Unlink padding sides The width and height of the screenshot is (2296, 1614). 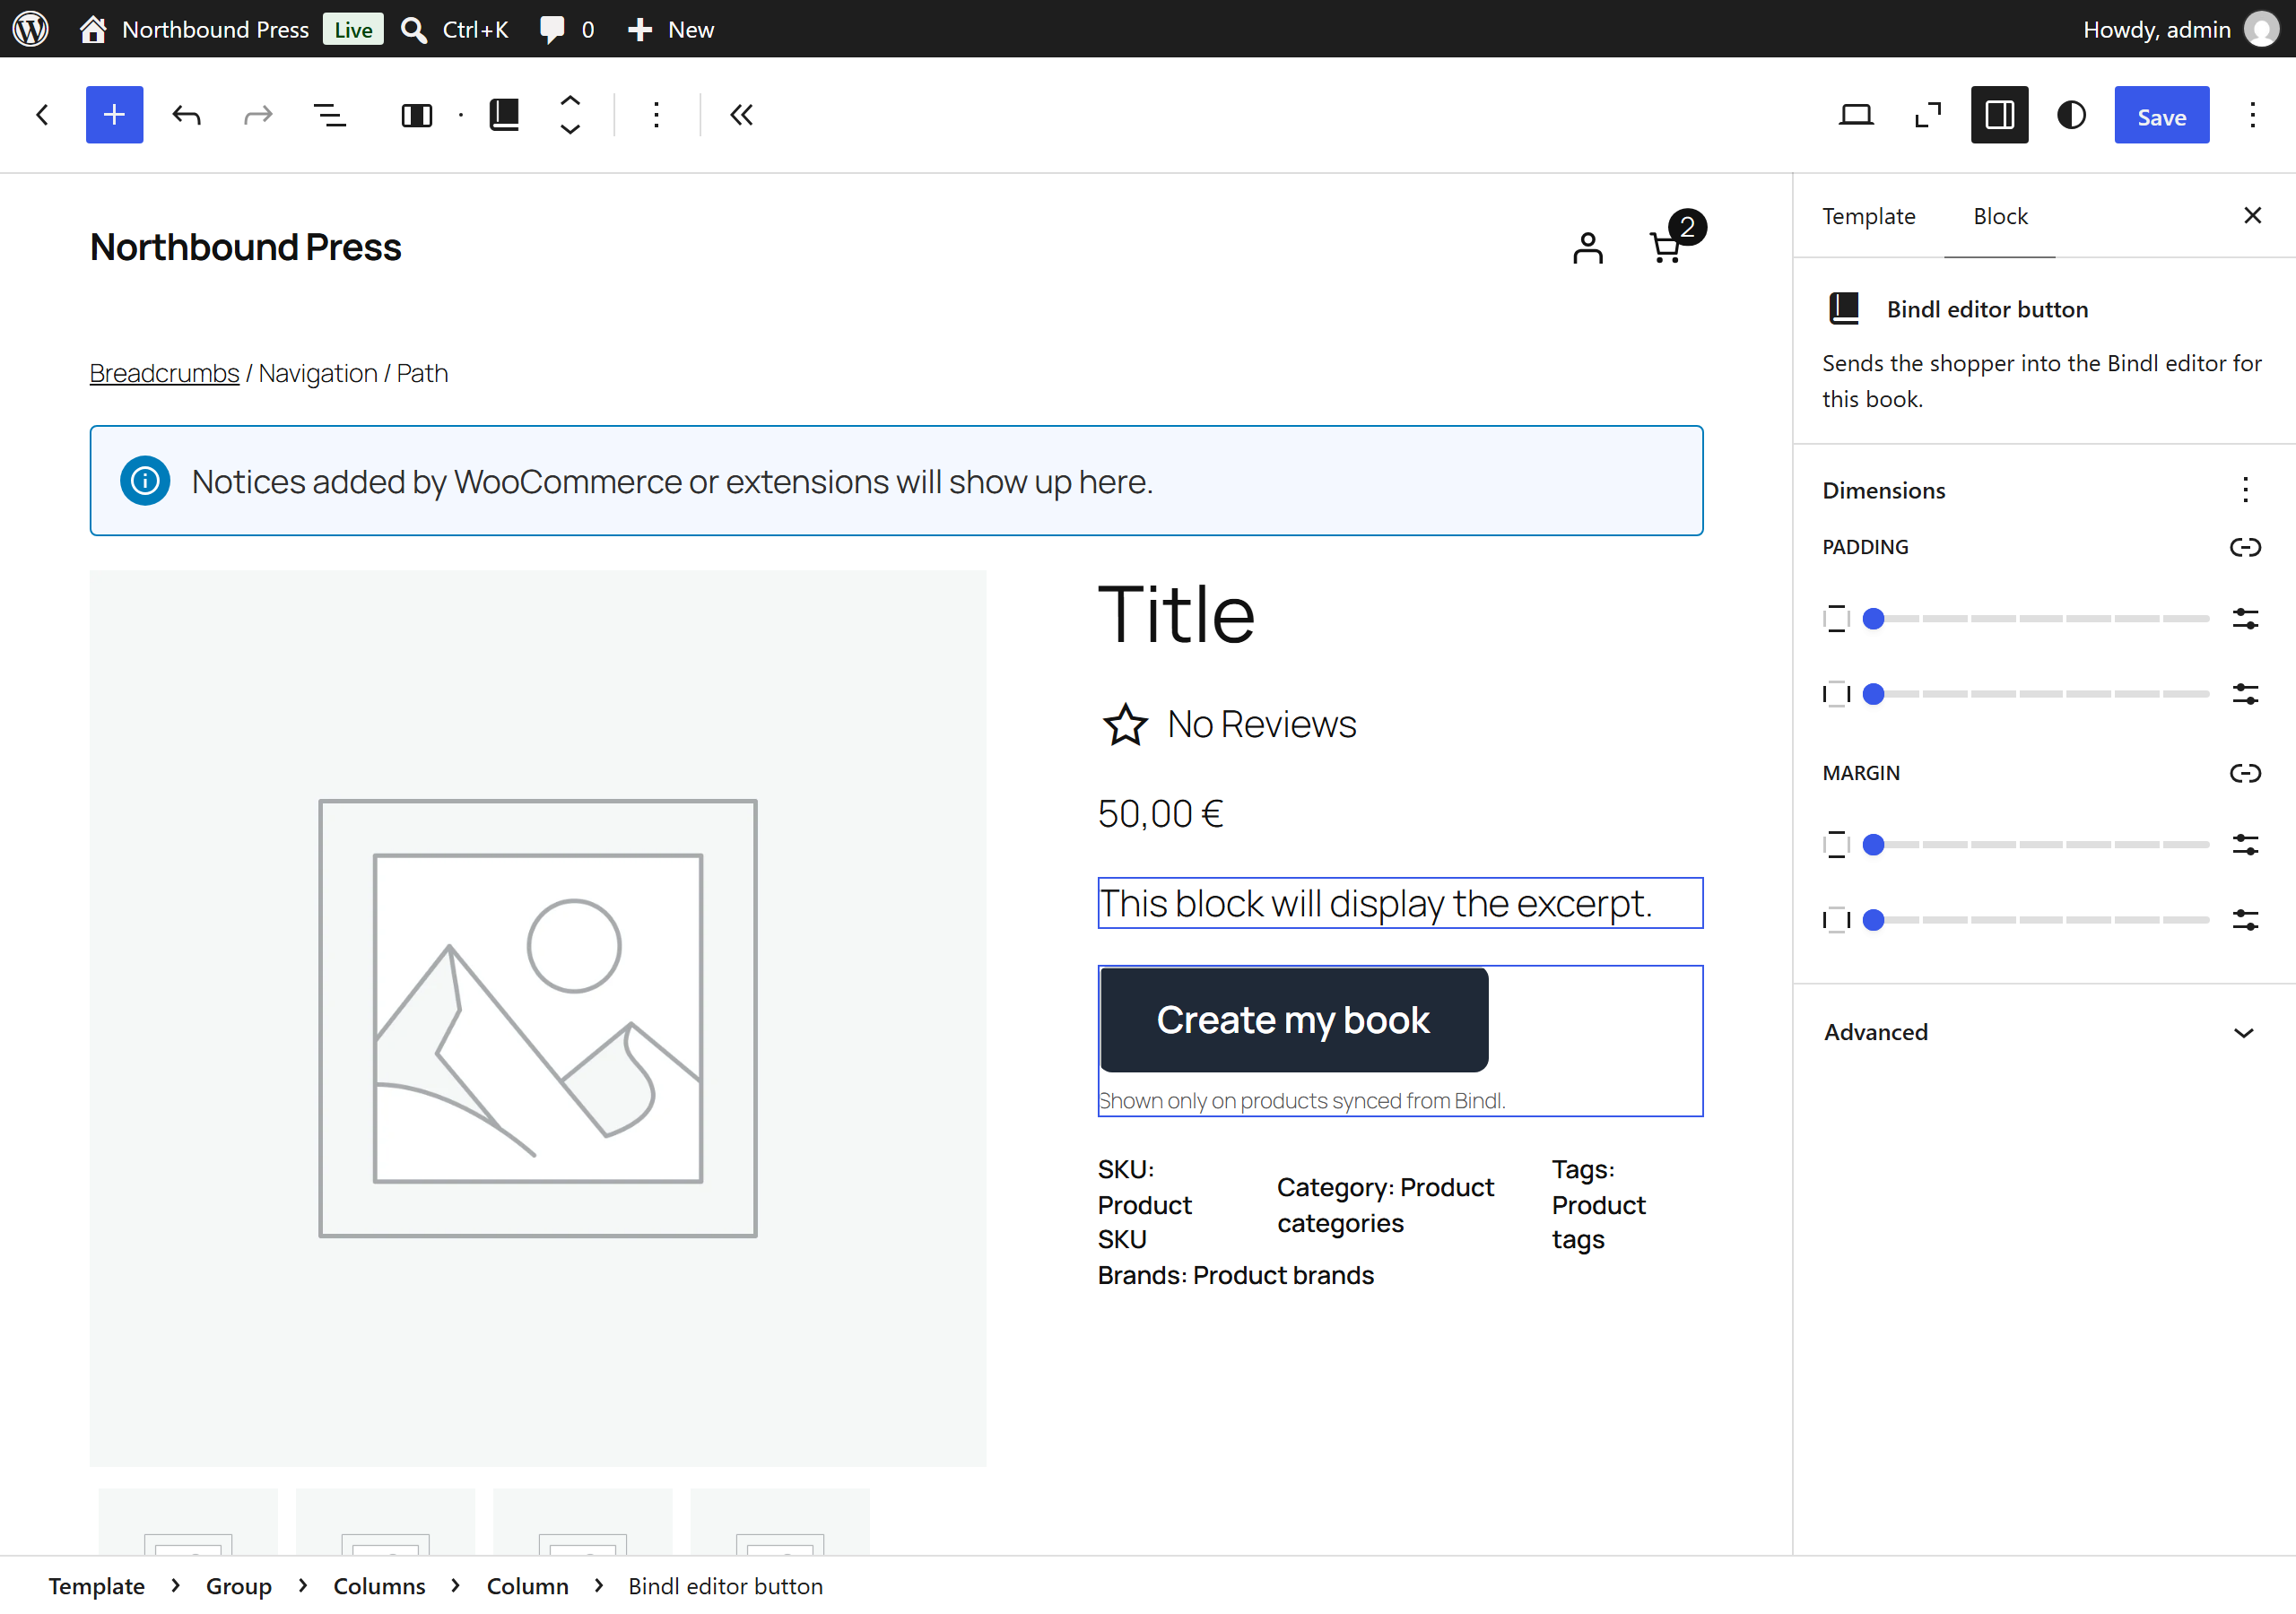(x=2245, y=546)
